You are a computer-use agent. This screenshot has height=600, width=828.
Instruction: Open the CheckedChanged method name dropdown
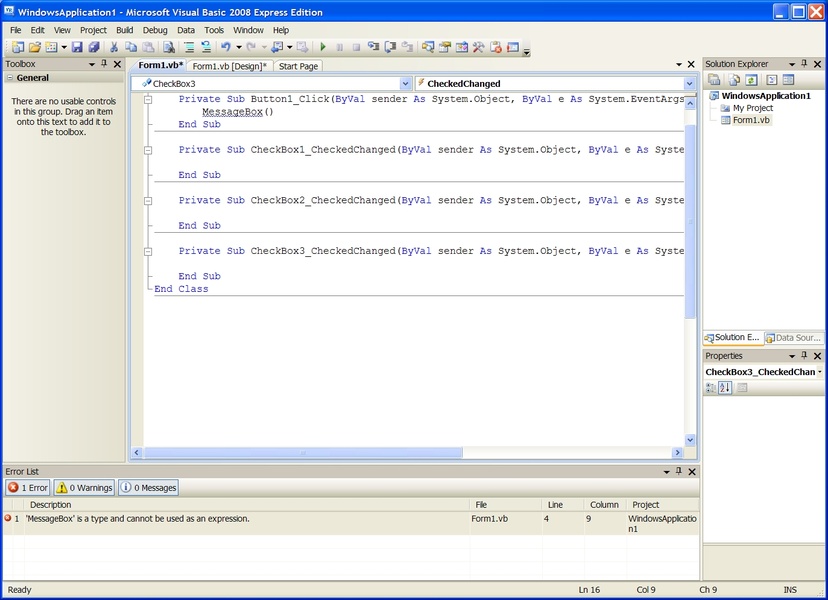(689, 84)
